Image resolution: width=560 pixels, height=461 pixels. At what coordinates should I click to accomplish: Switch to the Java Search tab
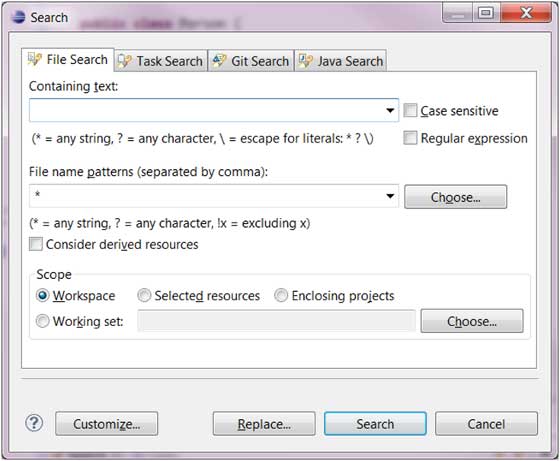[x=340, y=61]
